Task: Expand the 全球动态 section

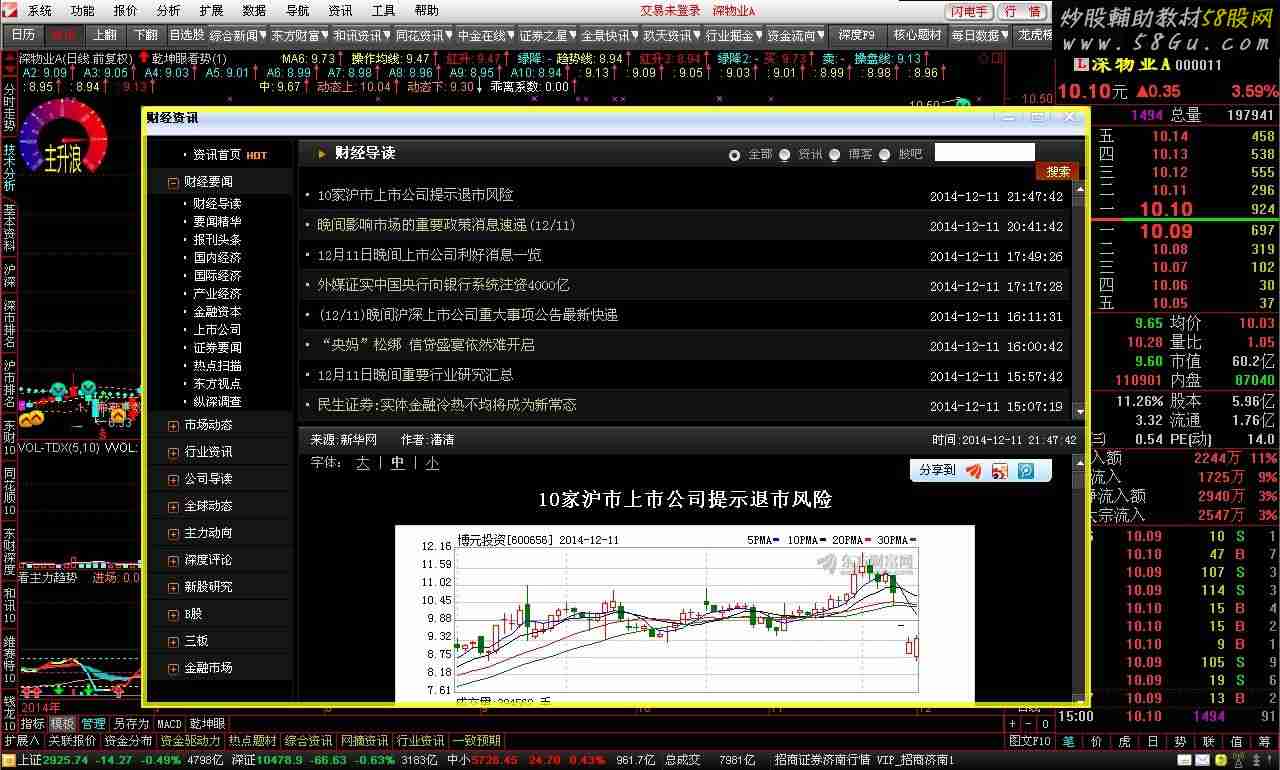Action: pos(174,506)
